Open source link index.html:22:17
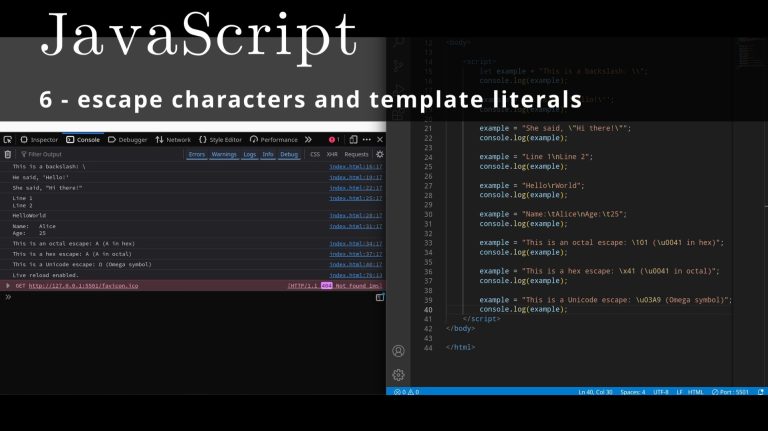768x431 pixels. (356, 188)
